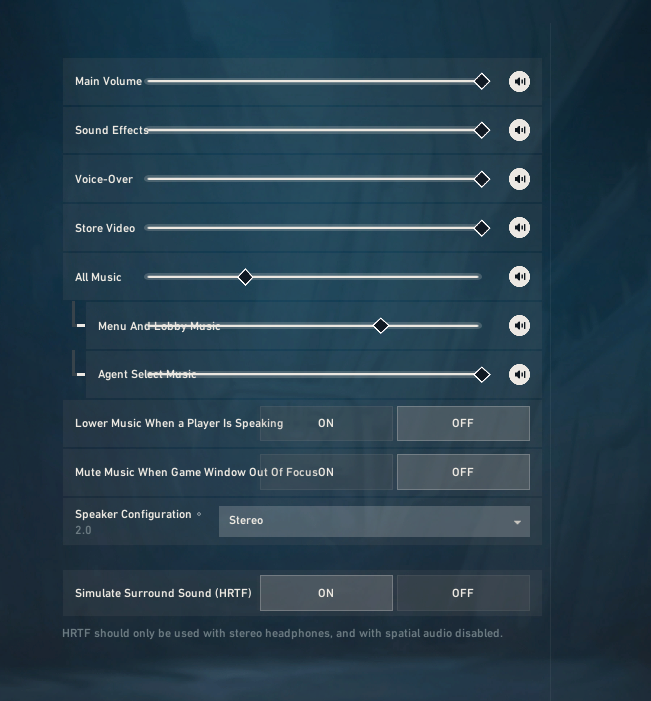Screen dimensions: 651x701
Task: Mute the Main Volume speaker icon
Action: pos(519,81)
